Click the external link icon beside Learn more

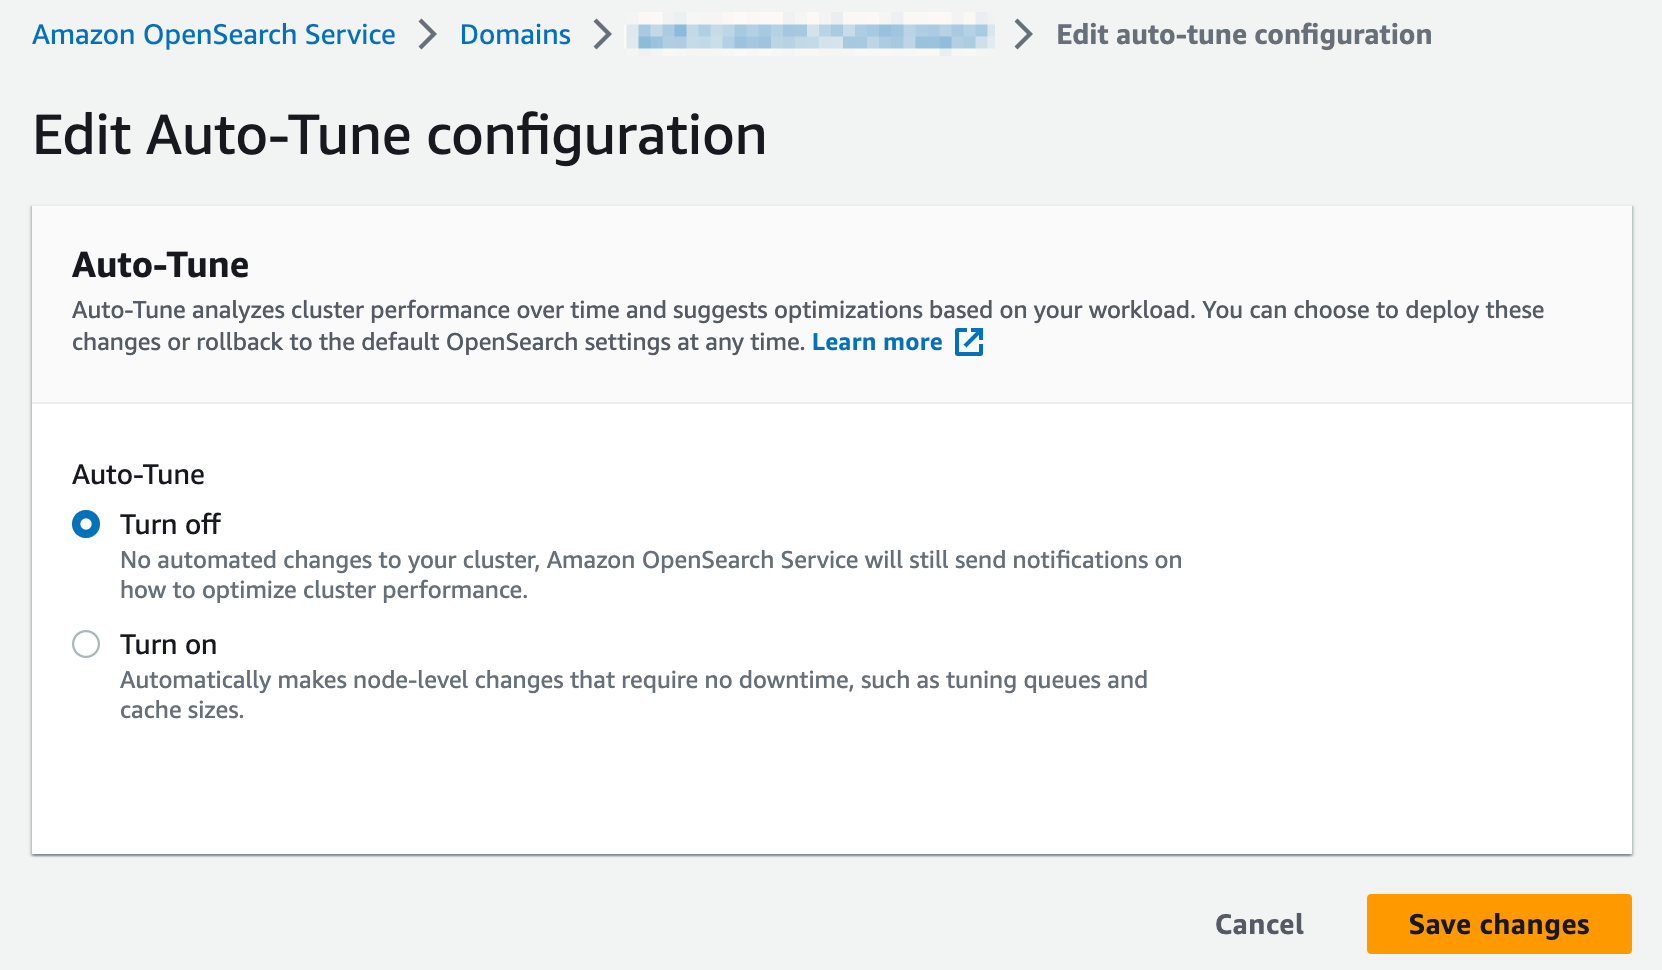pyautogui.click(x=969, y=342)
